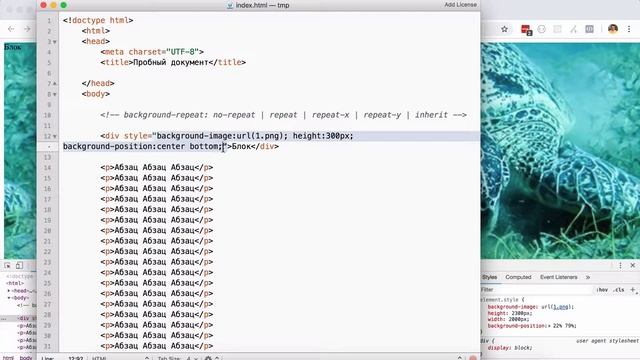Click the meta charset UTF-8 line
Viewport: 640px width, 360px height.
[152, 52]
